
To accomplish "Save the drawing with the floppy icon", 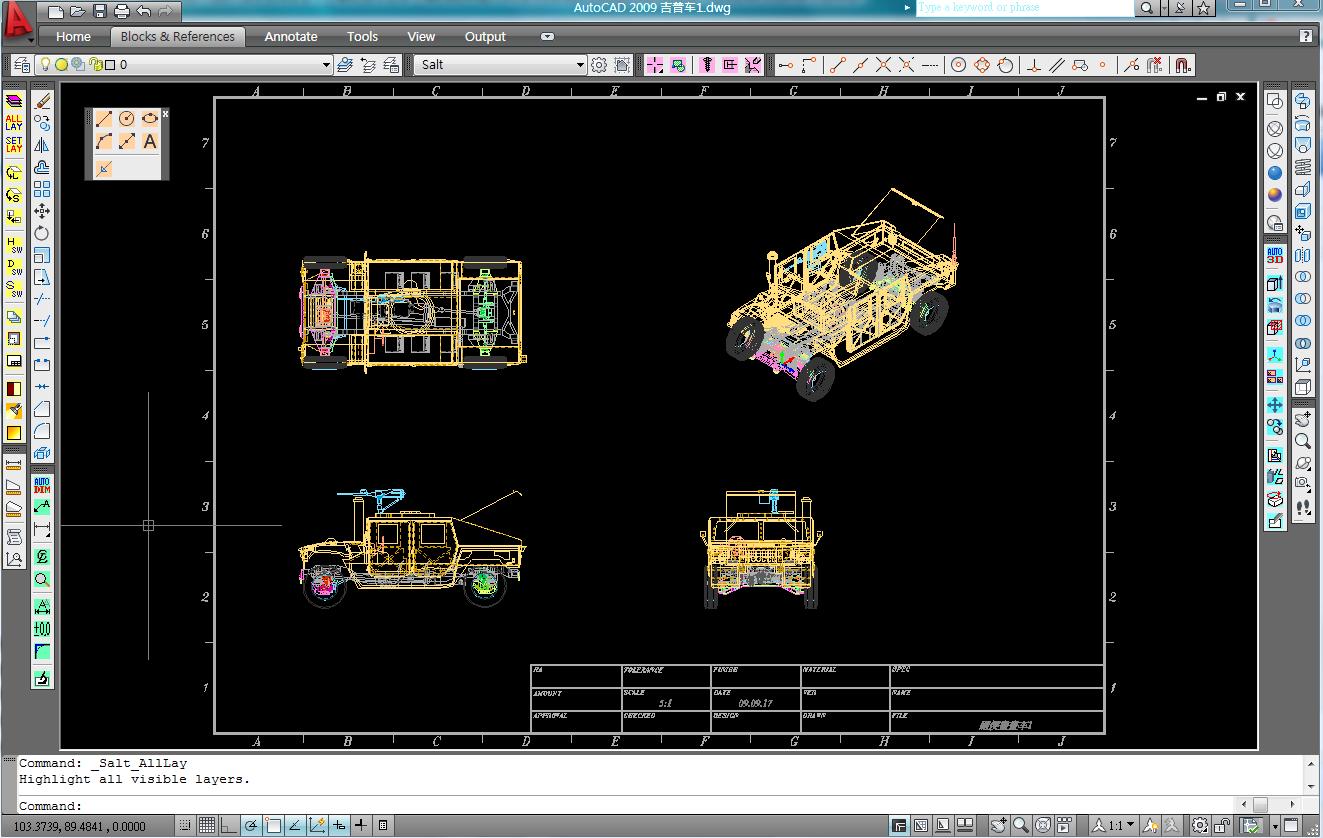I will click(99, 11).
